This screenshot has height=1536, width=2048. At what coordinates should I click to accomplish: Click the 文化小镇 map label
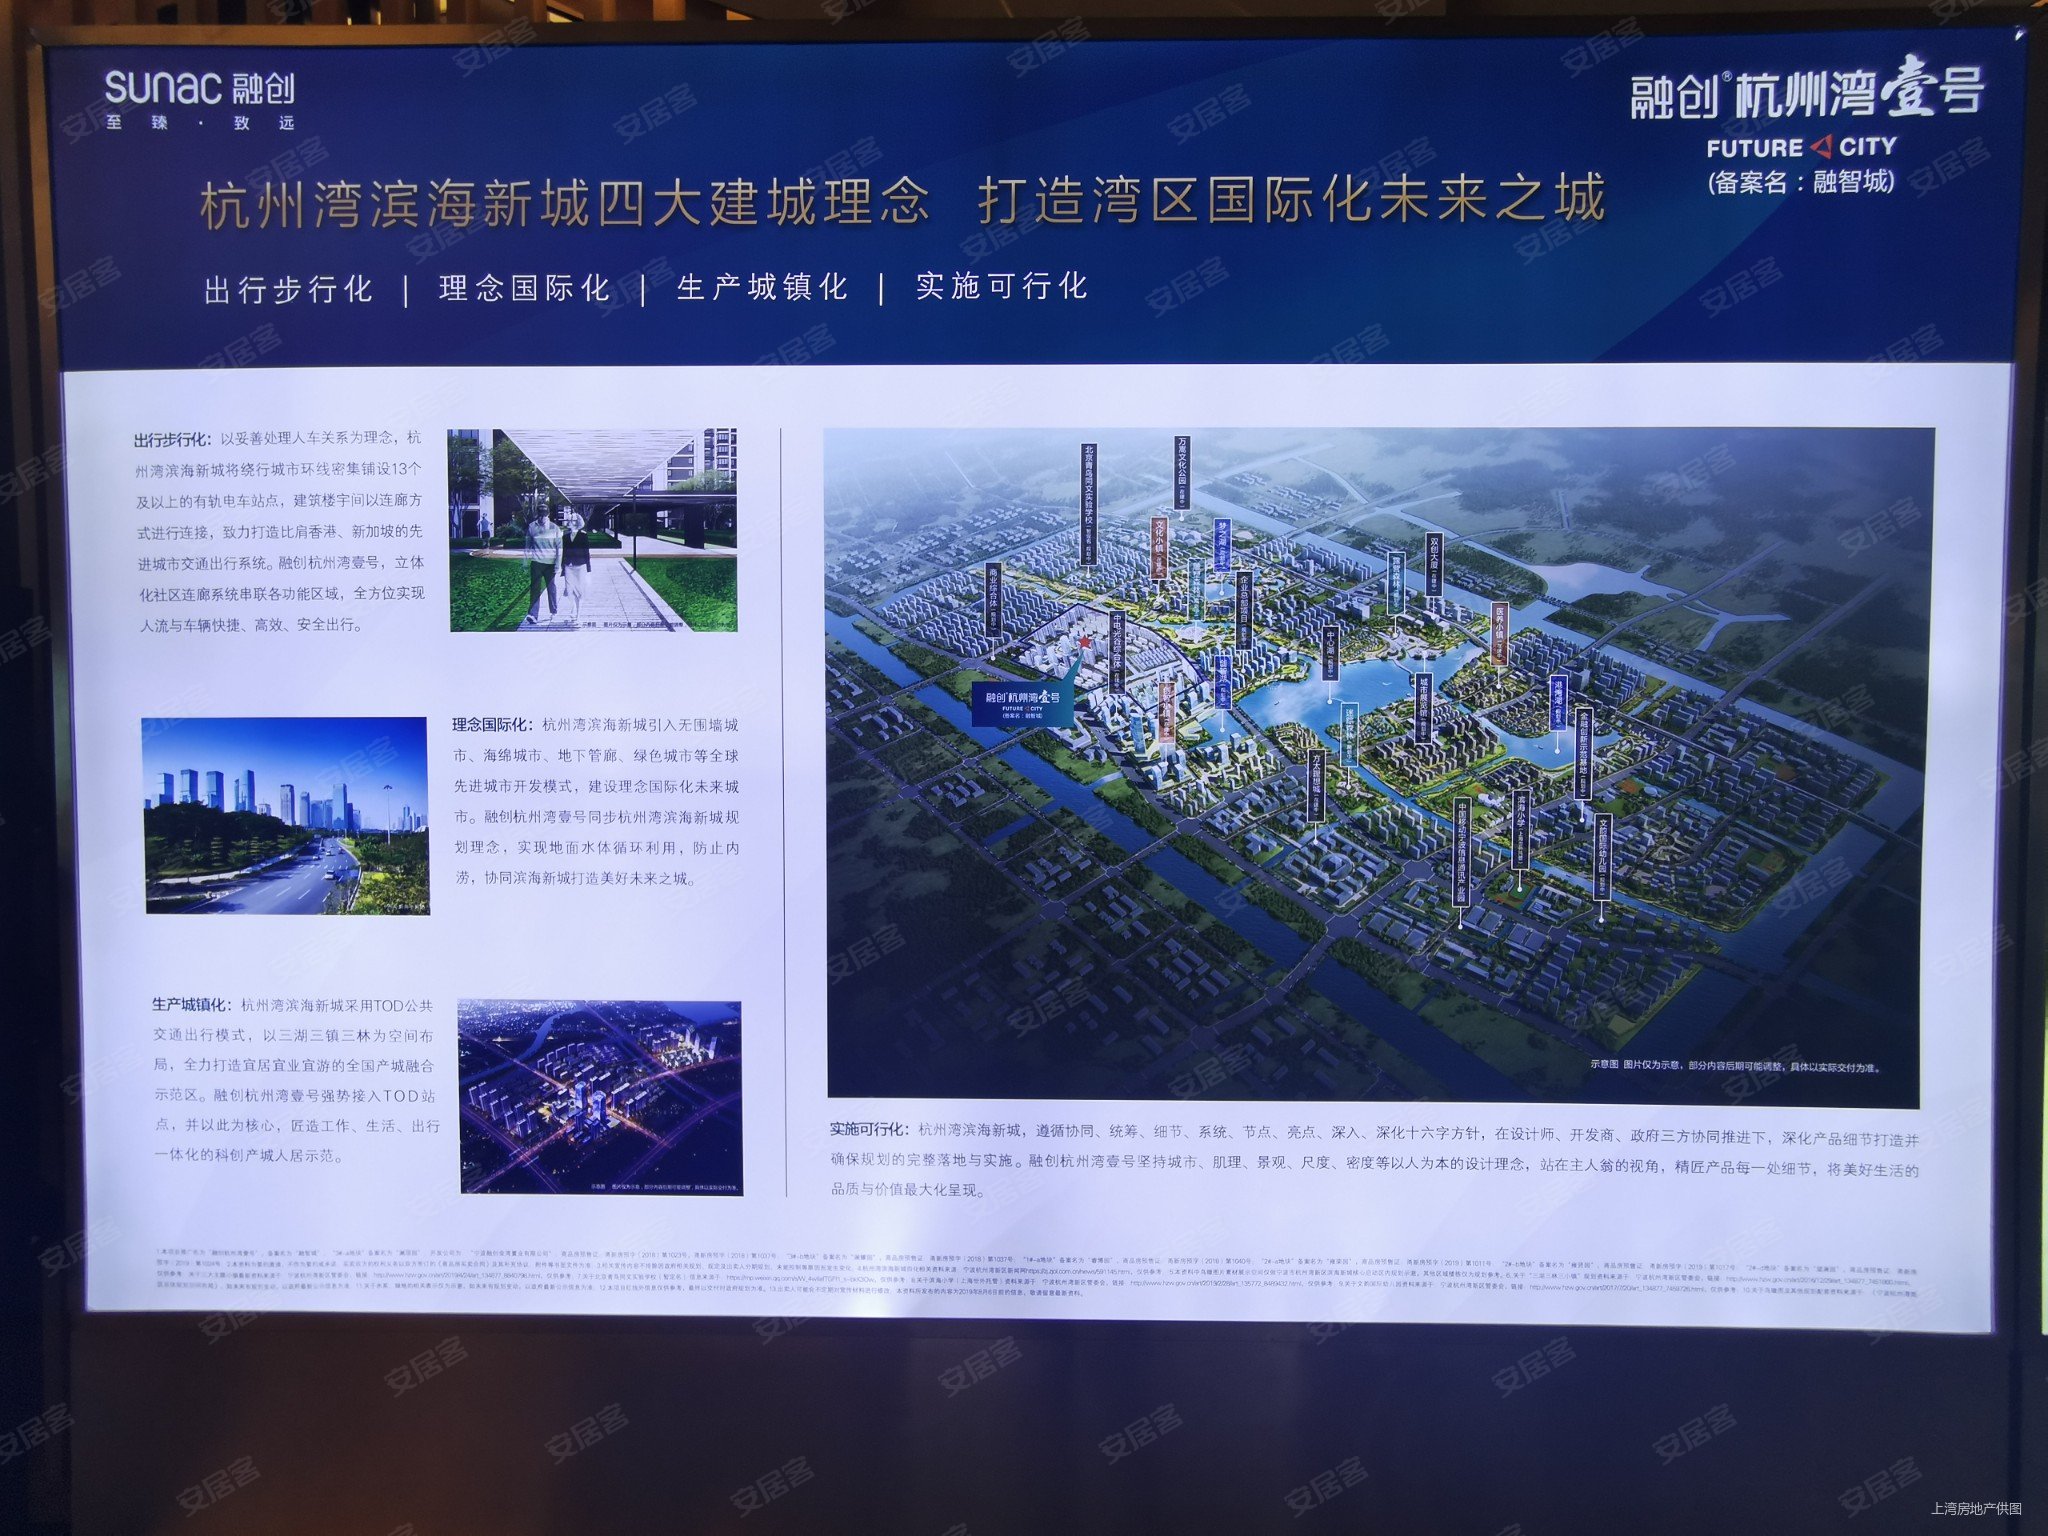click(1160, 548)
